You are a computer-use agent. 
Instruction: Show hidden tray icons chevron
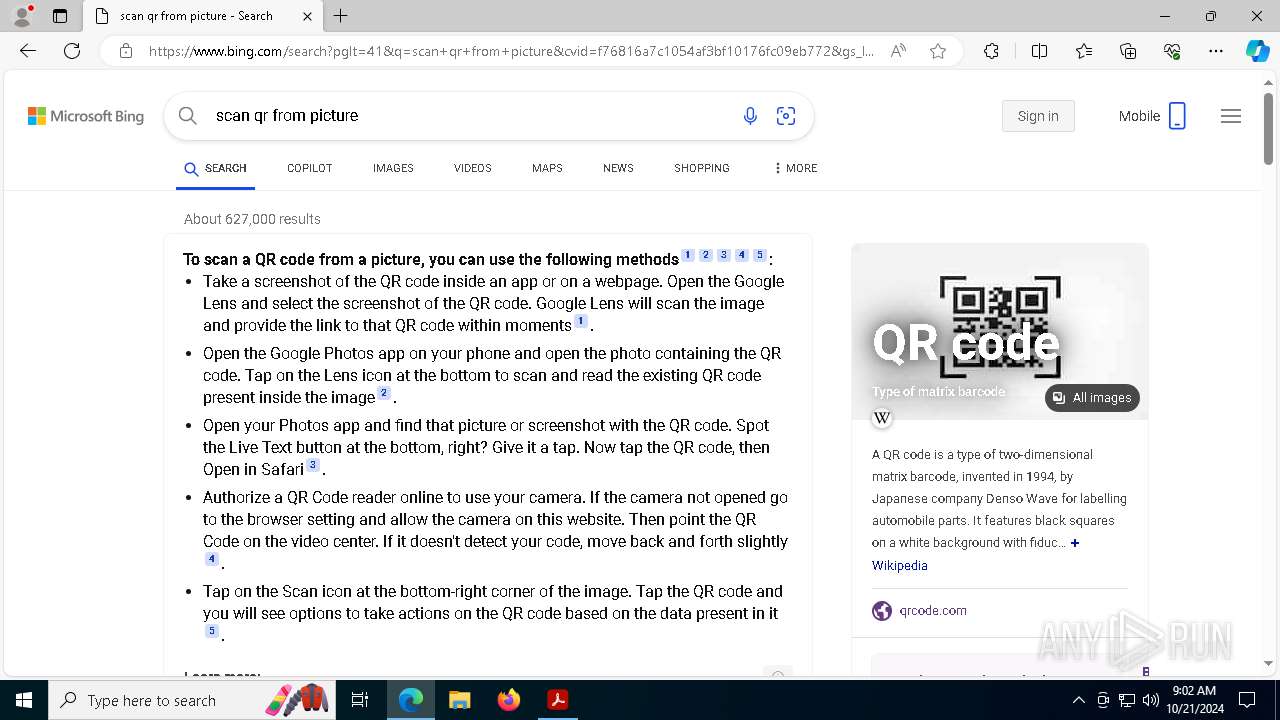tap(1078, 700)
